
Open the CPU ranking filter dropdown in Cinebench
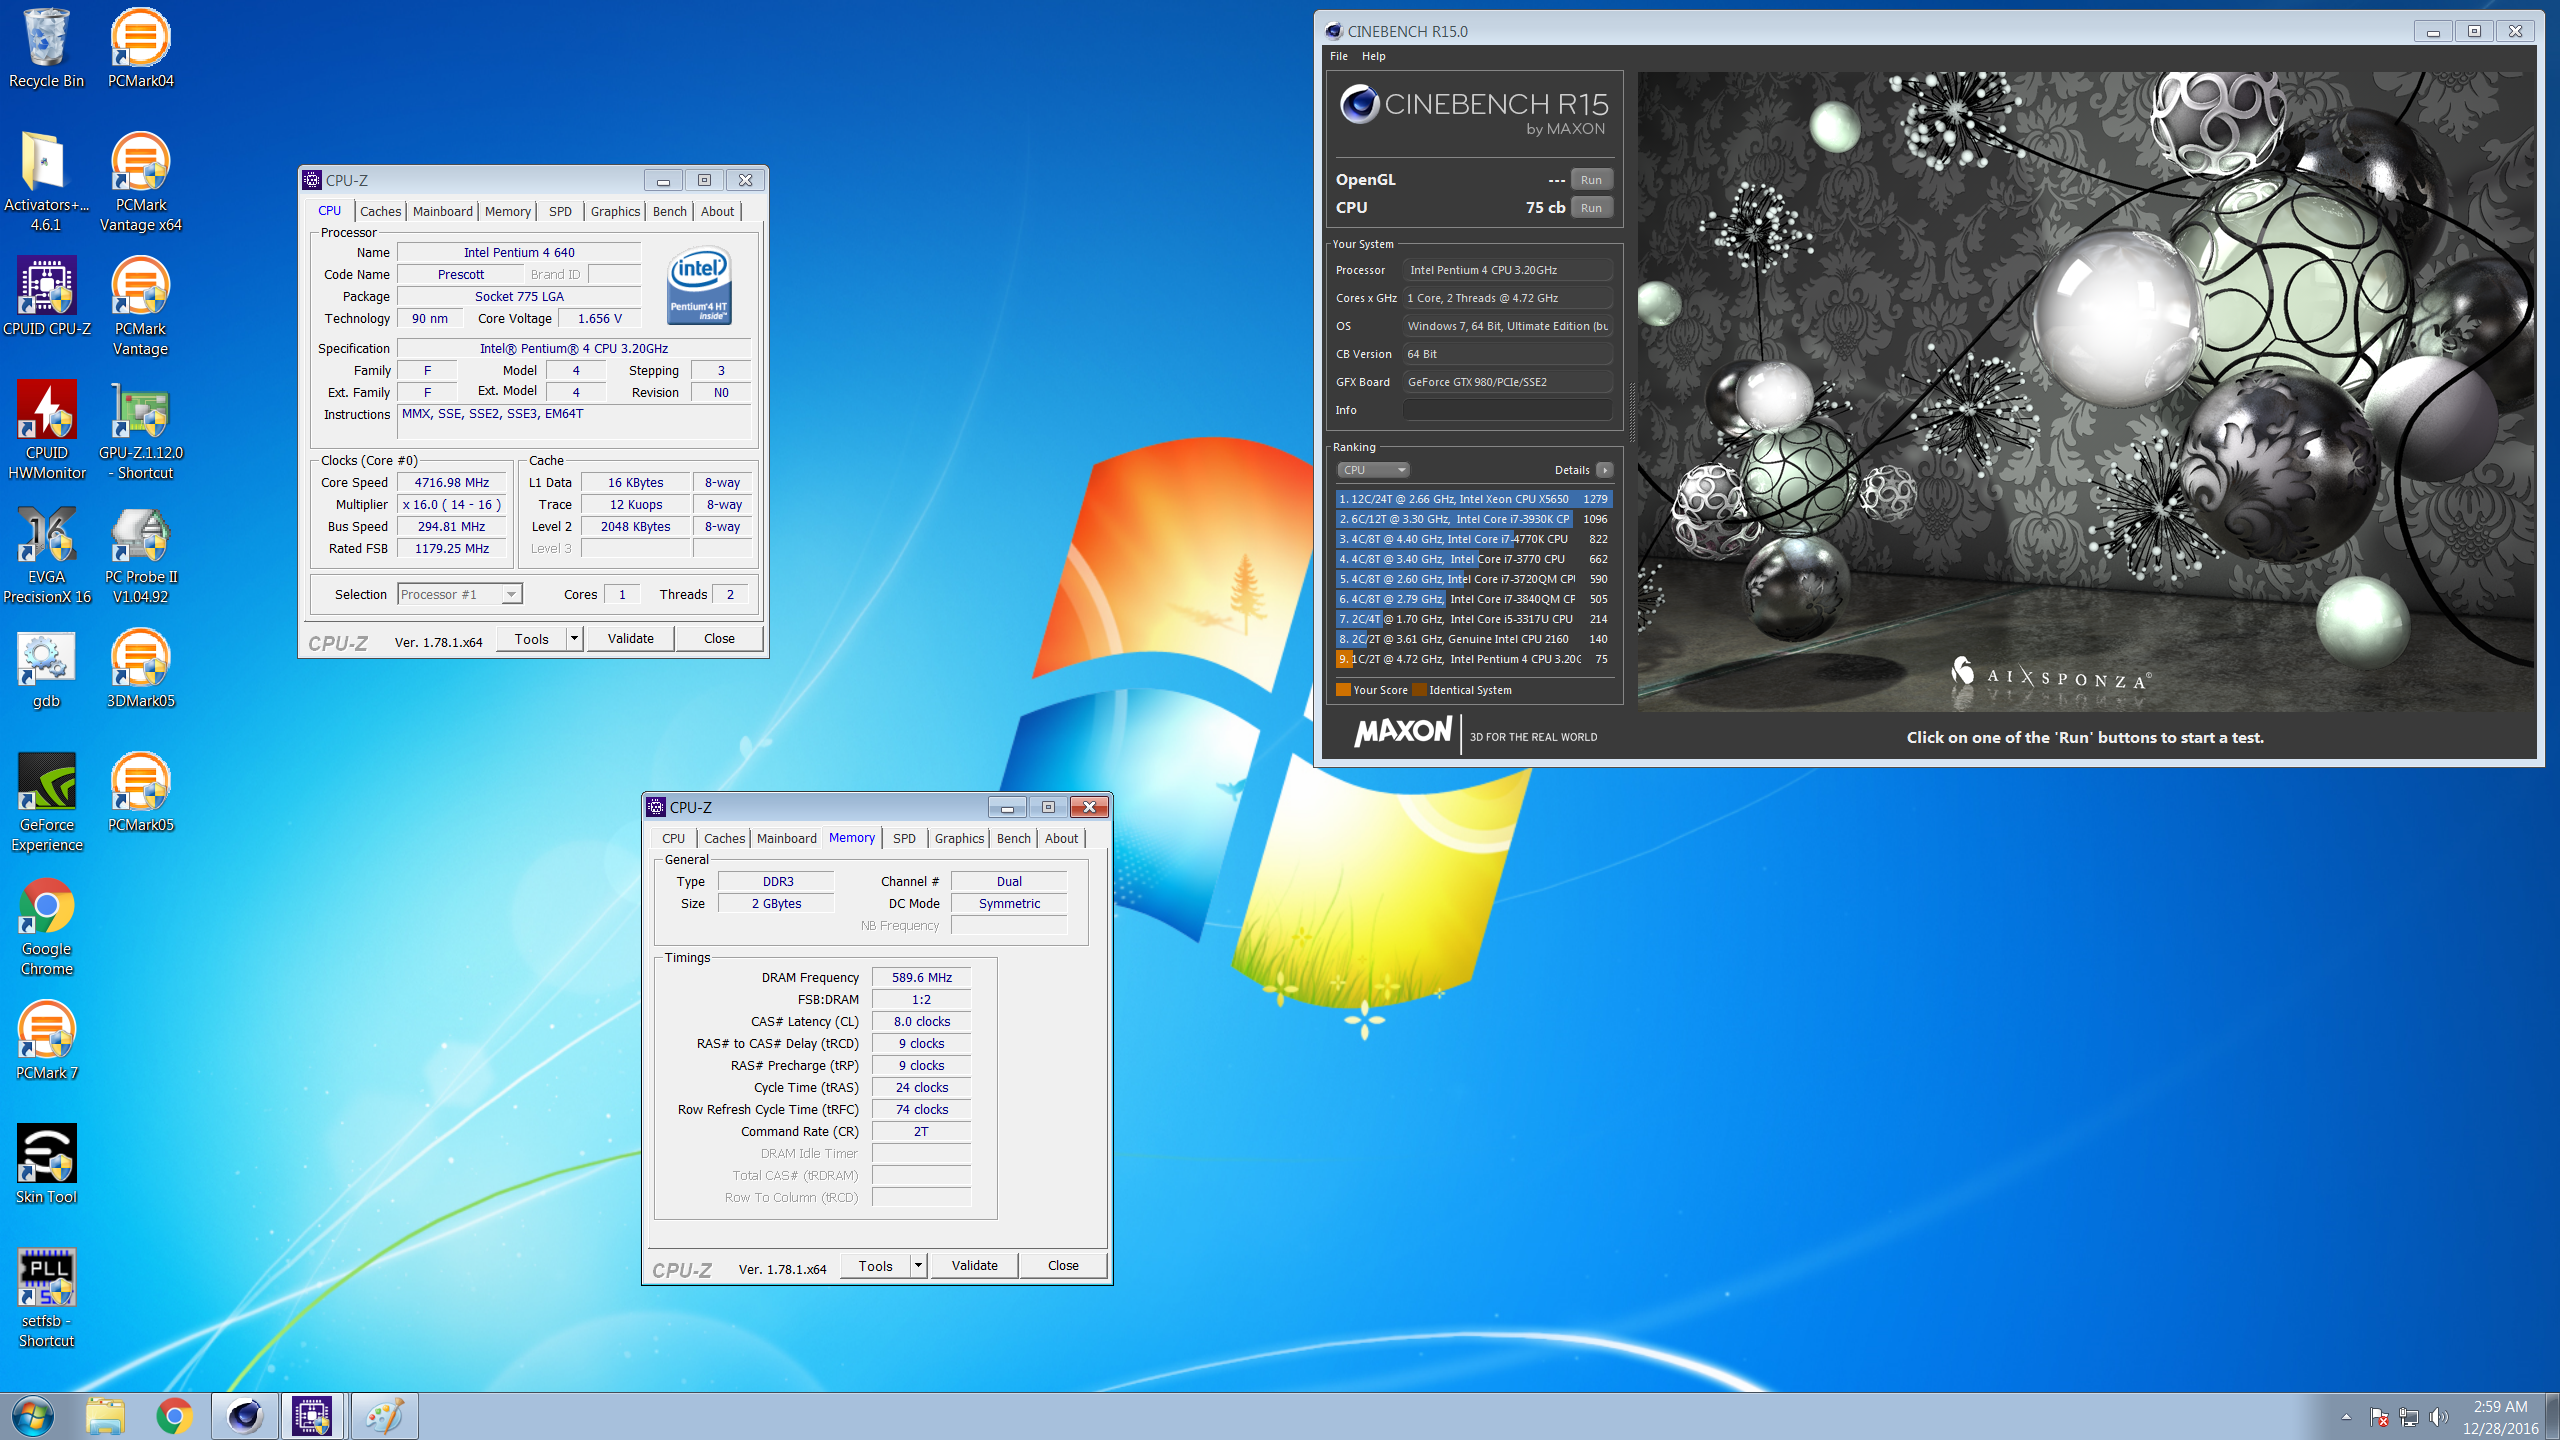[x=1373, y=470]
